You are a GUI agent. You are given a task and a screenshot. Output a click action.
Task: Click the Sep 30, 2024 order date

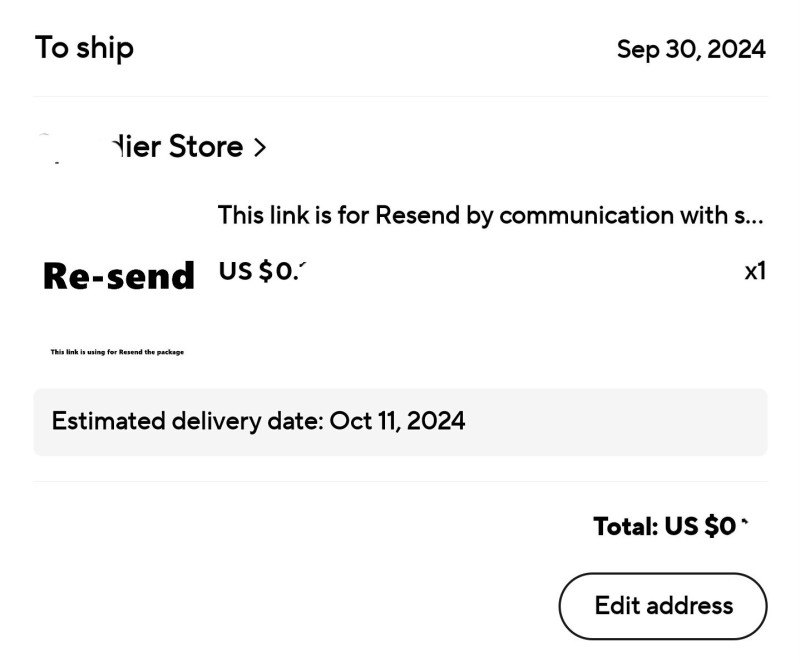click(x=691, y=49)
